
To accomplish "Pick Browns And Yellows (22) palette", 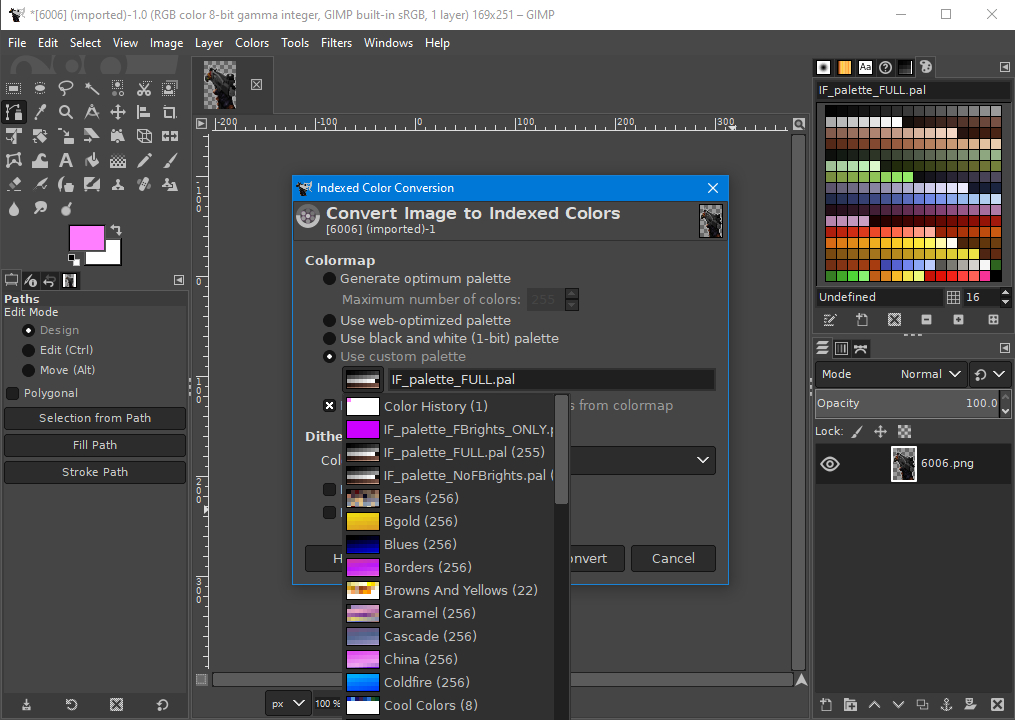I will coord(450,591).
